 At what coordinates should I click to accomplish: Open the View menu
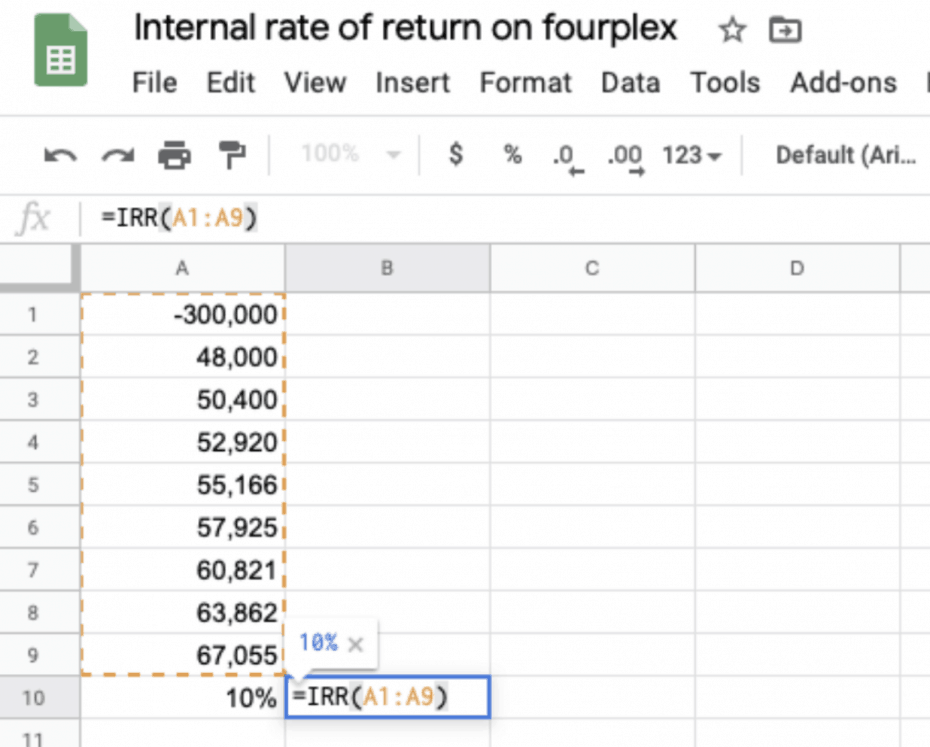tap(315, 82)
